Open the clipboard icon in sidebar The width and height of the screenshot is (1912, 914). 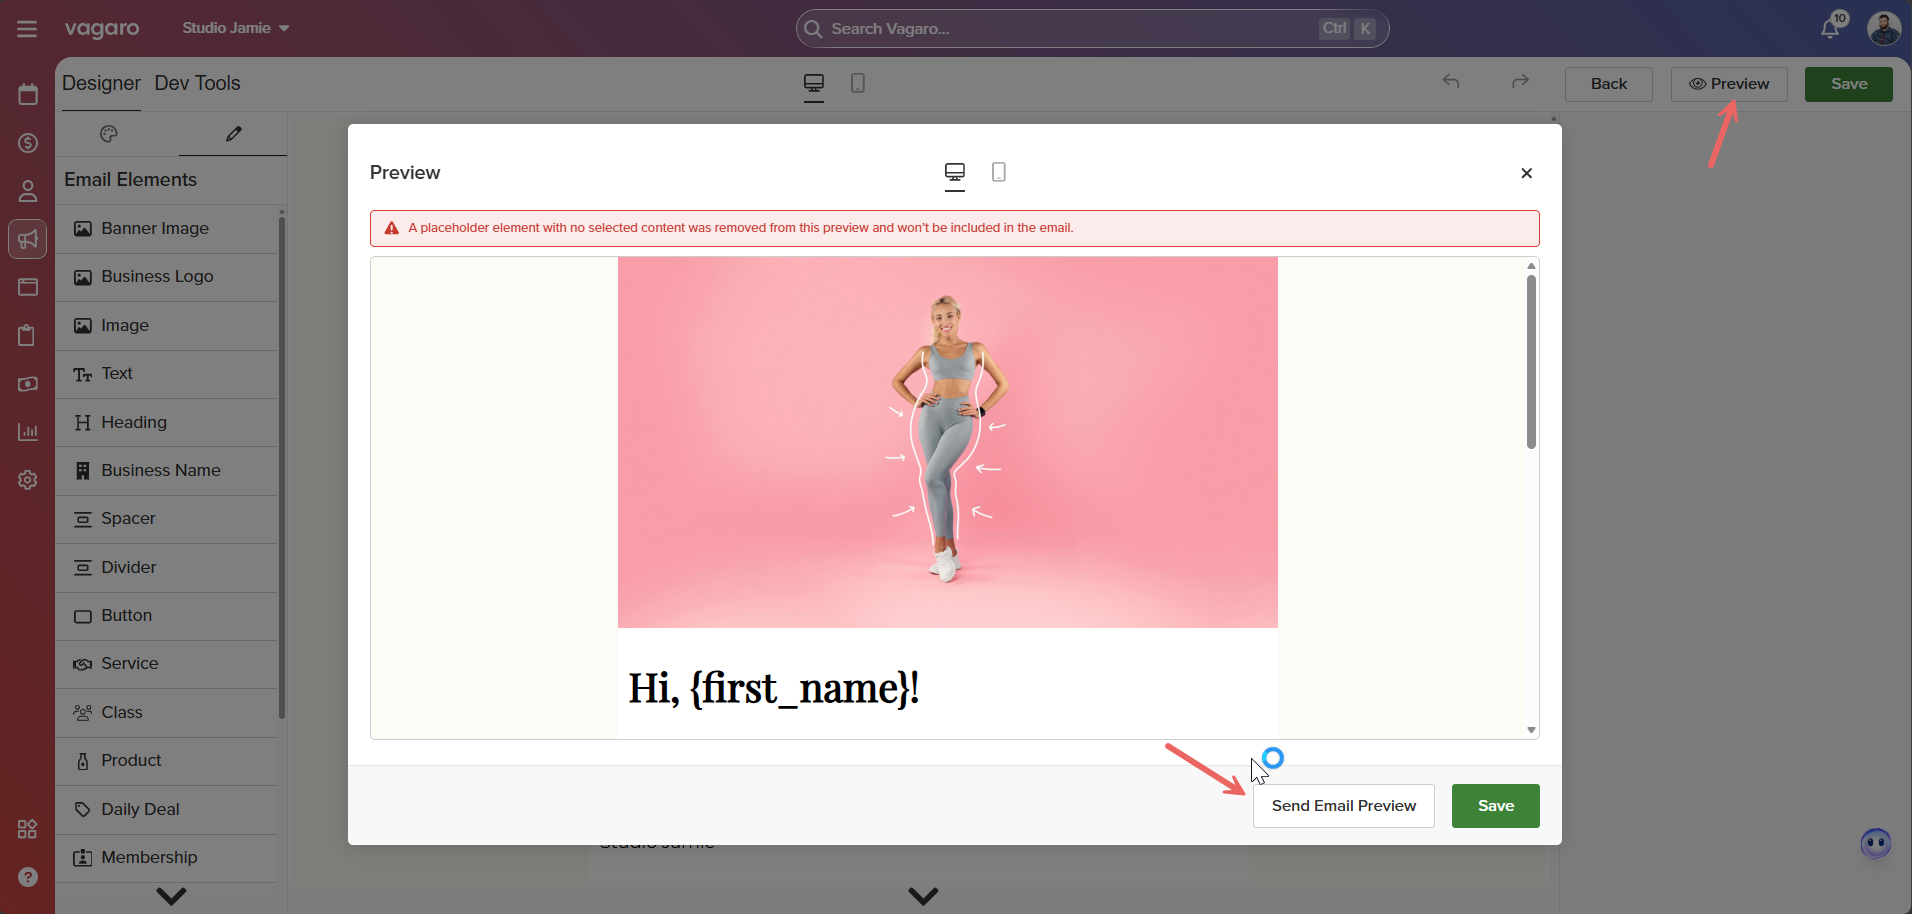(28, 335)
